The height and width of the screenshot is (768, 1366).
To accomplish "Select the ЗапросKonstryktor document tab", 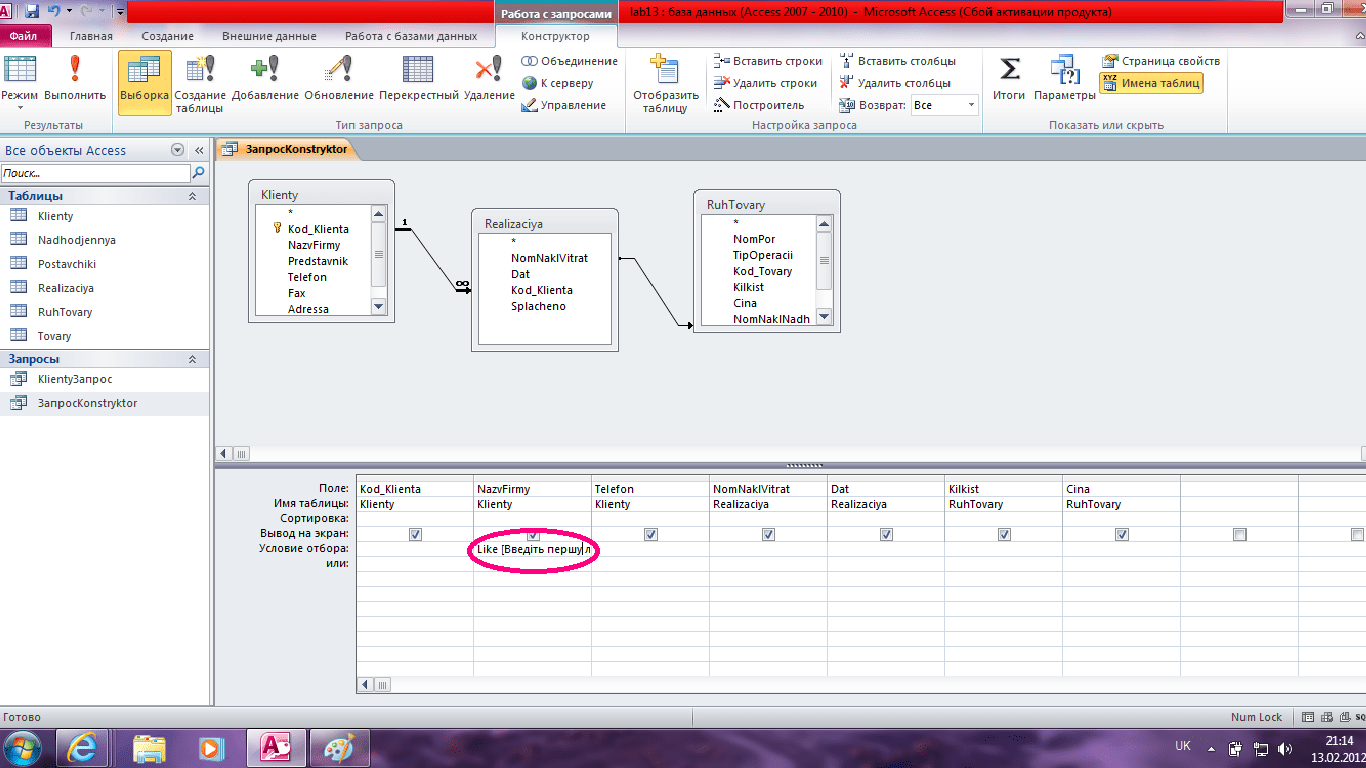I will (x=289, y=149).
